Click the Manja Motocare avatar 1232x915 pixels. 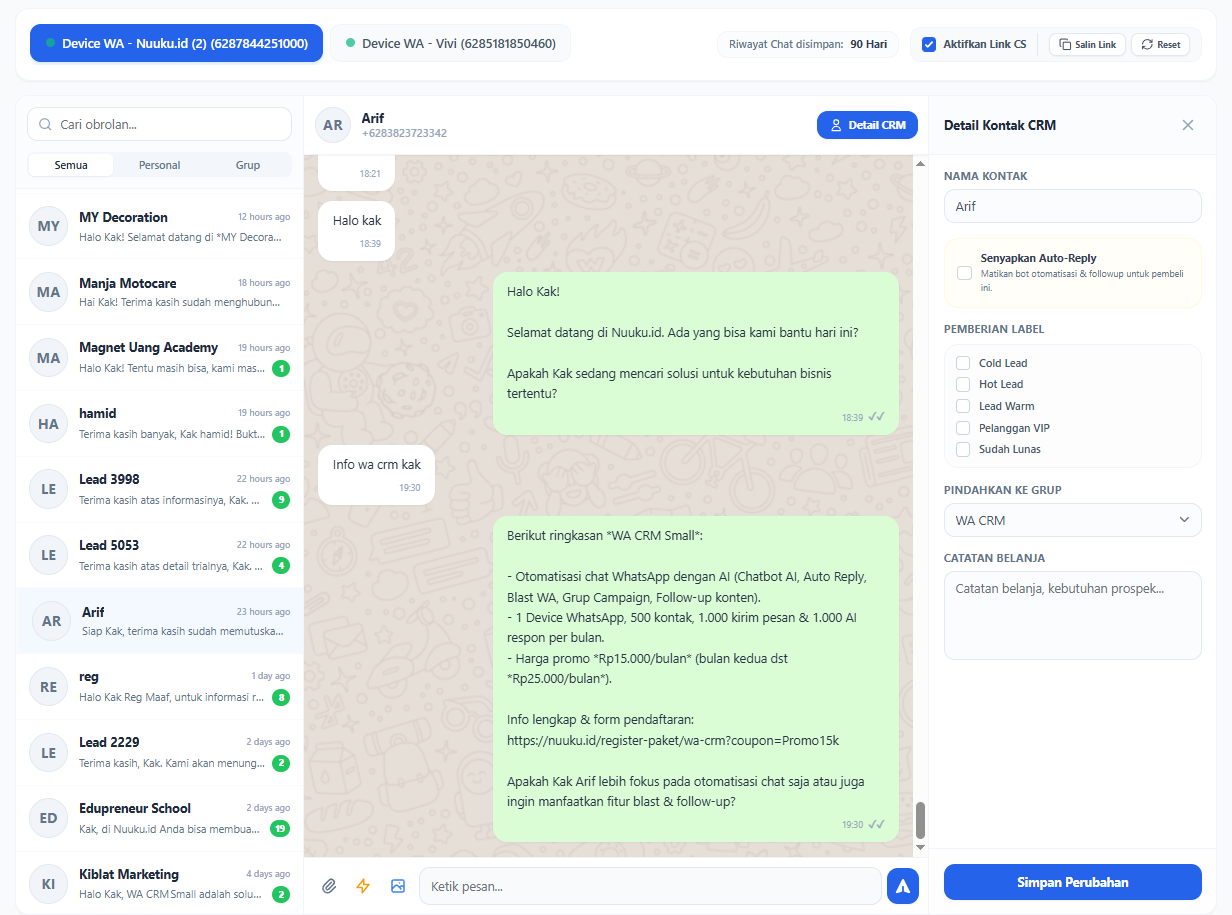pos(49,292)
